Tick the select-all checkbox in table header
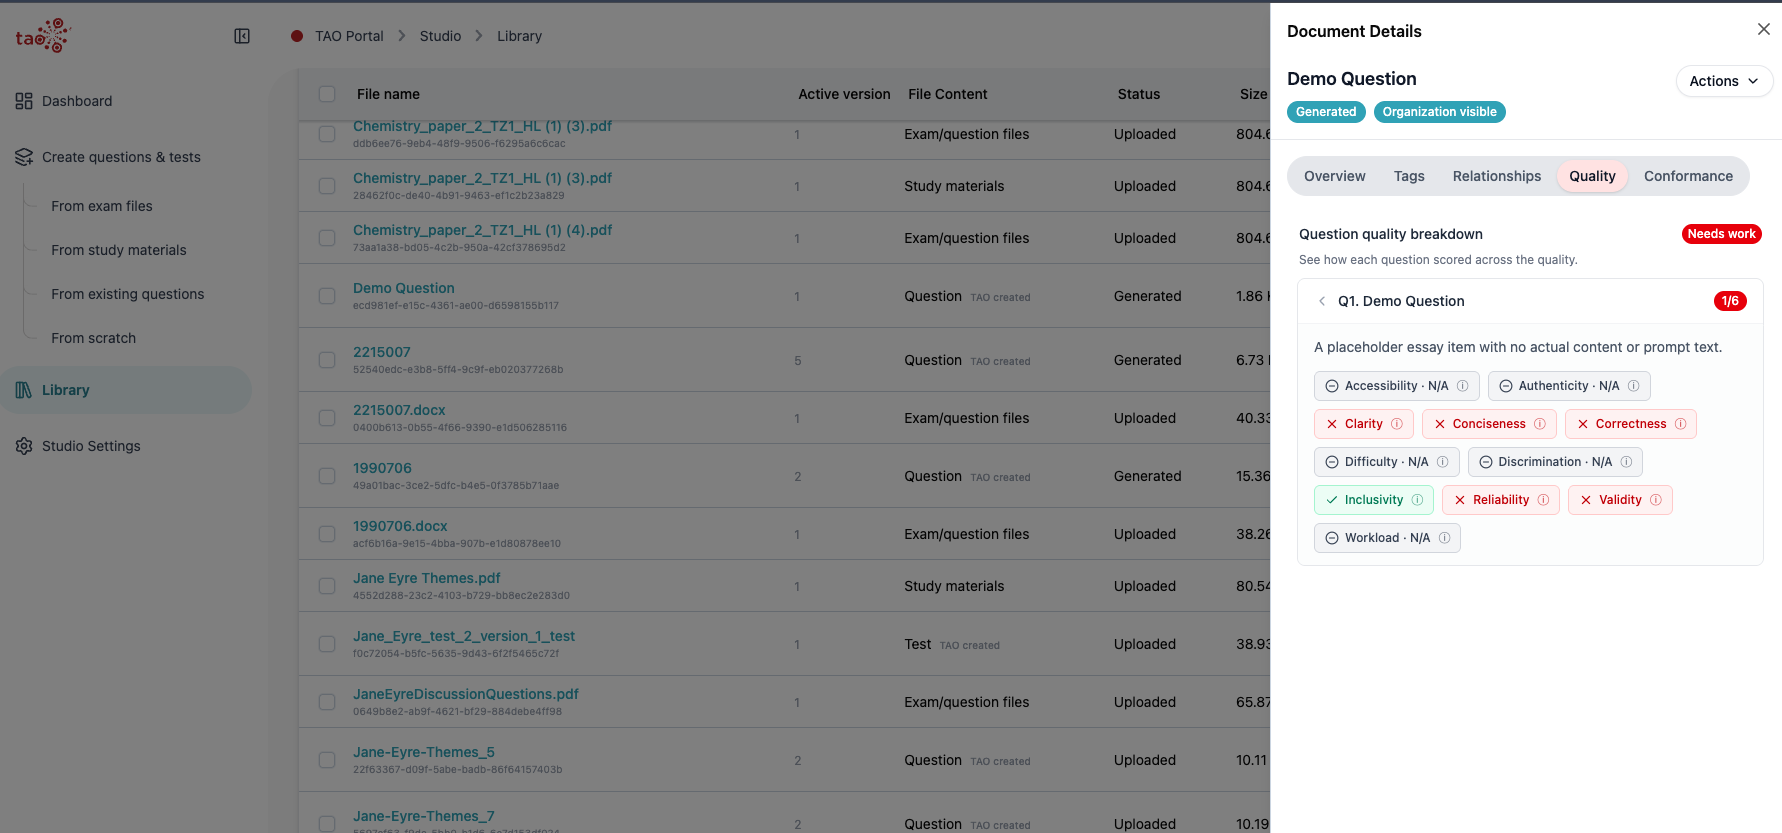The image size is (1782, 833). click(327, 94)
